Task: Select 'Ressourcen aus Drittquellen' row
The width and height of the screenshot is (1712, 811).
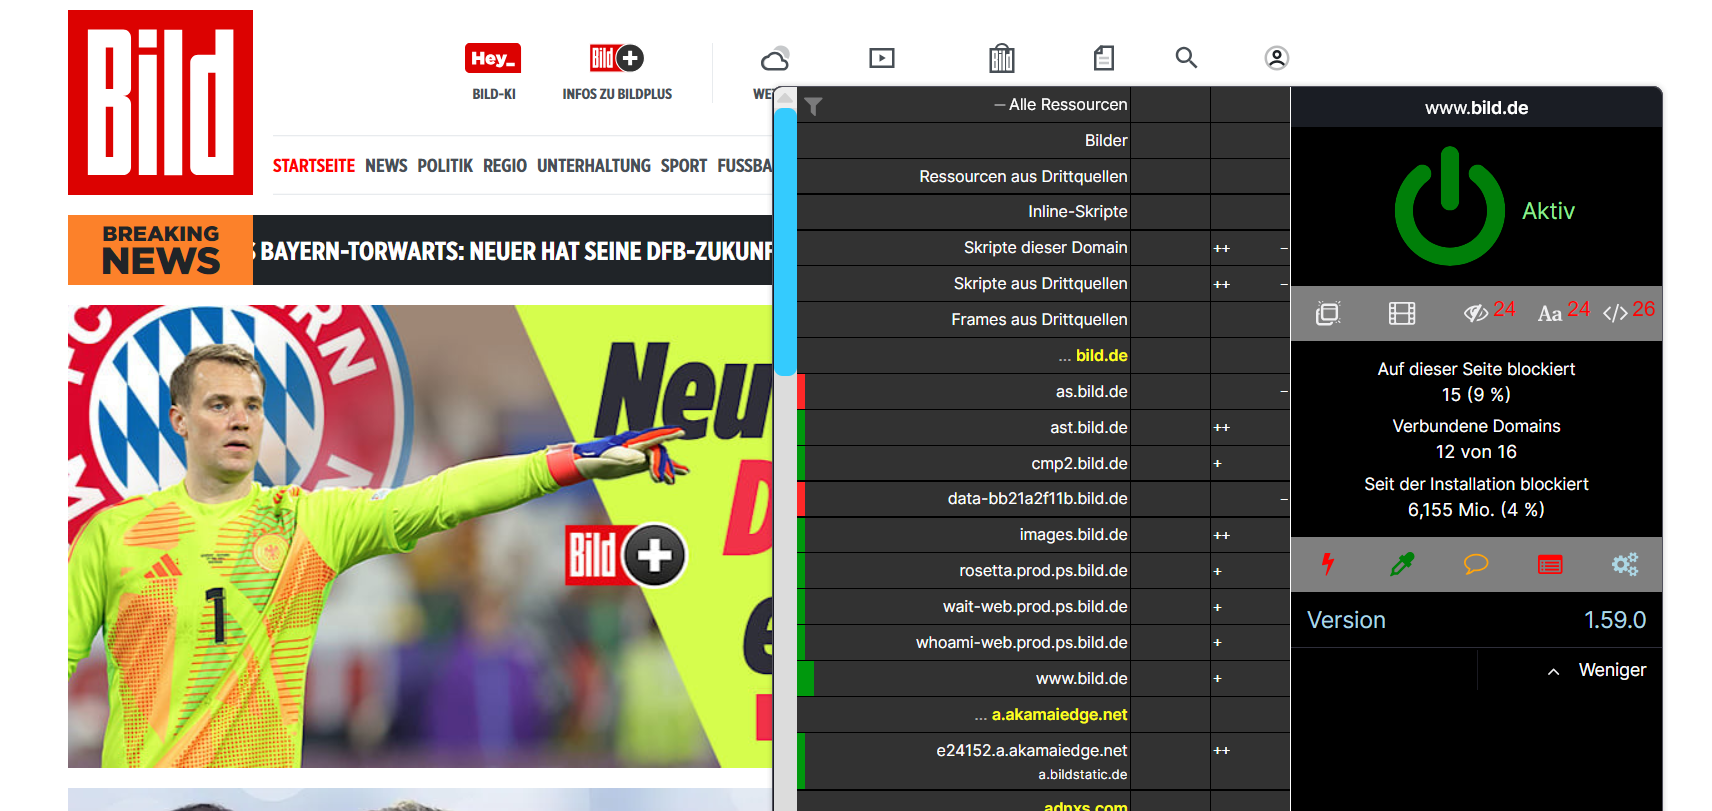Action: (1043, 177)
